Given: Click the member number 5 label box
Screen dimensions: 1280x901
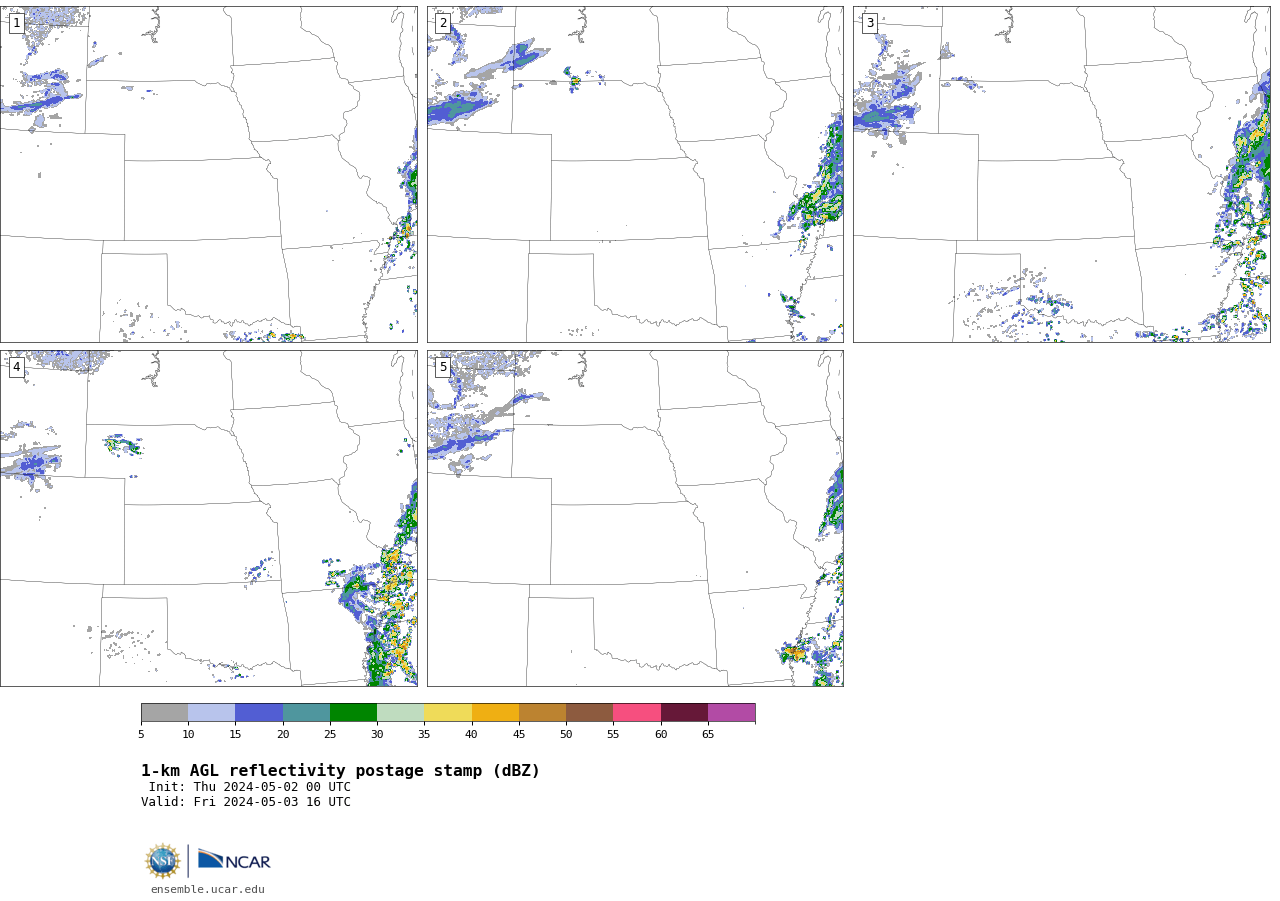Looking at the screenshot, I should tap(443, 367).
